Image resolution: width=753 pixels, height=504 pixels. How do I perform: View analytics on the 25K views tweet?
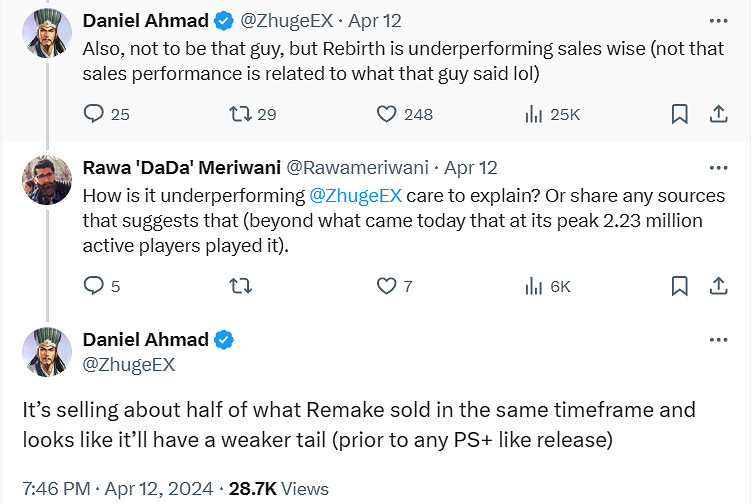coord(534,114)
